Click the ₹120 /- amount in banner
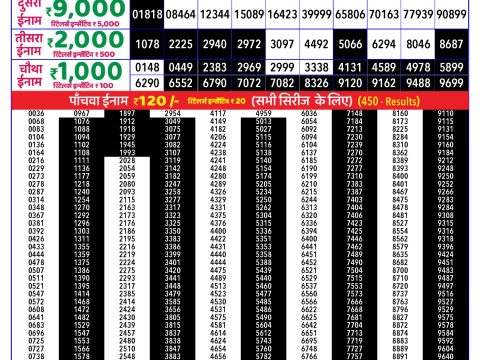 point(156,101)
